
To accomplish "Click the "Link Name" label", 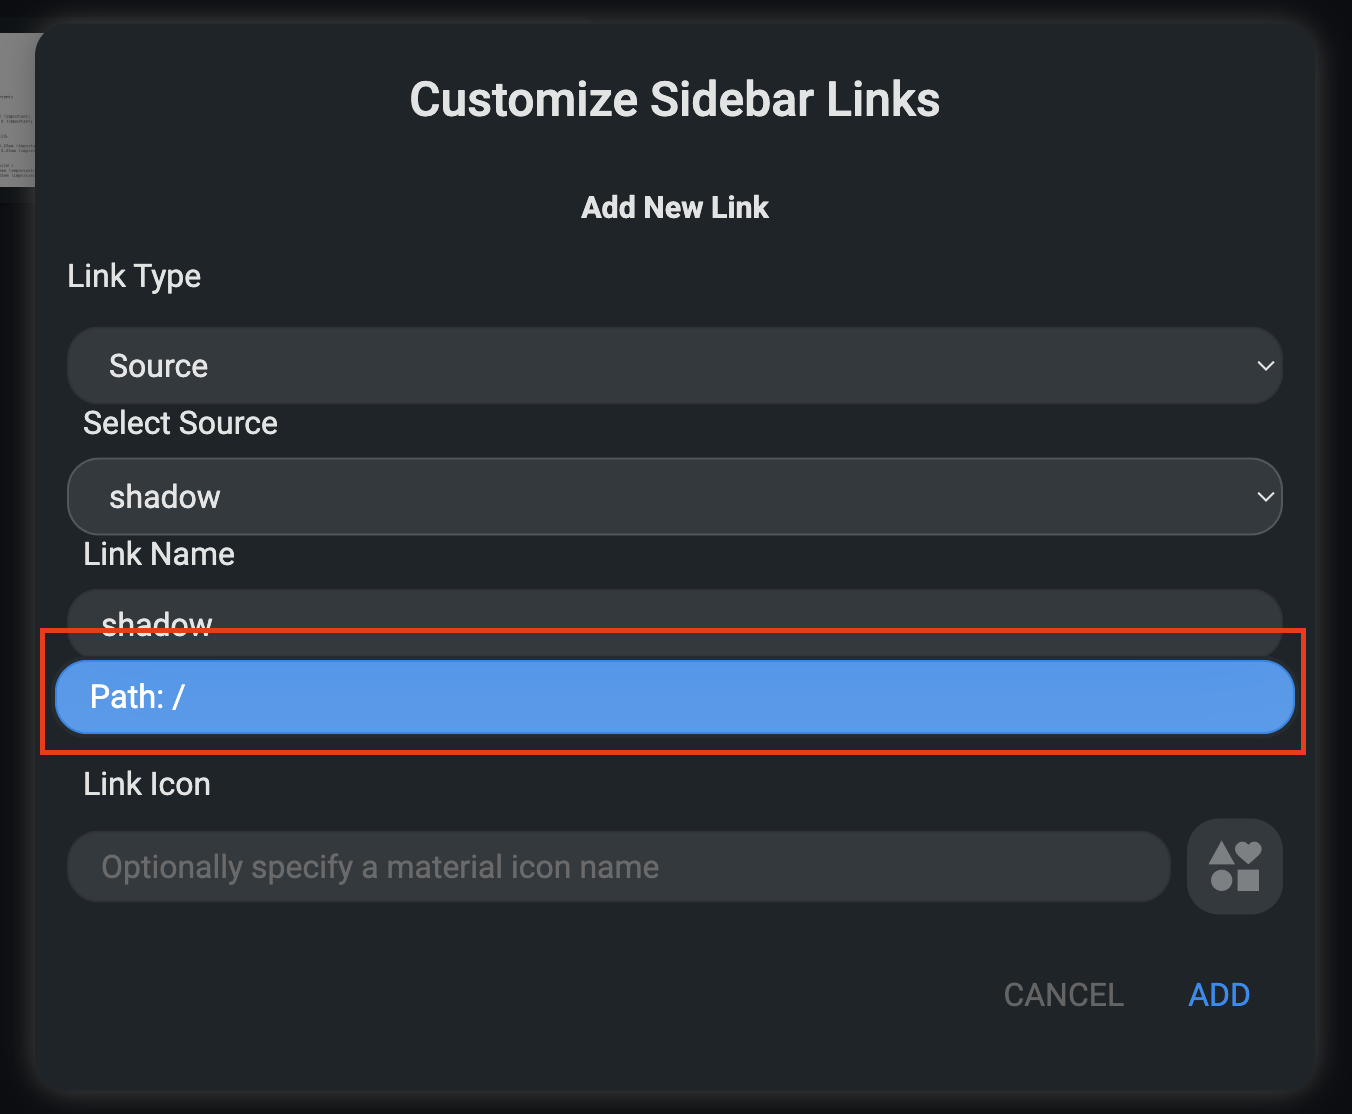I will (159, 554).
